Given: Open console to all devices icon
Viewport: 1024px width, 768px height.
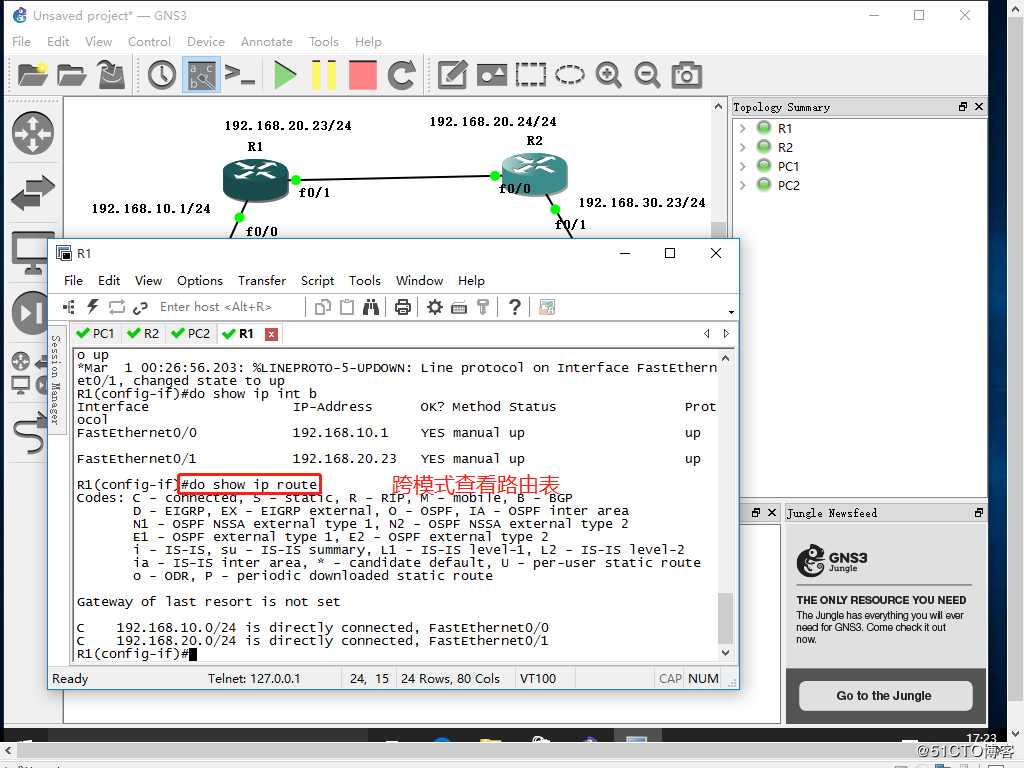Looking at the screenshot, I should pos(239,75).
